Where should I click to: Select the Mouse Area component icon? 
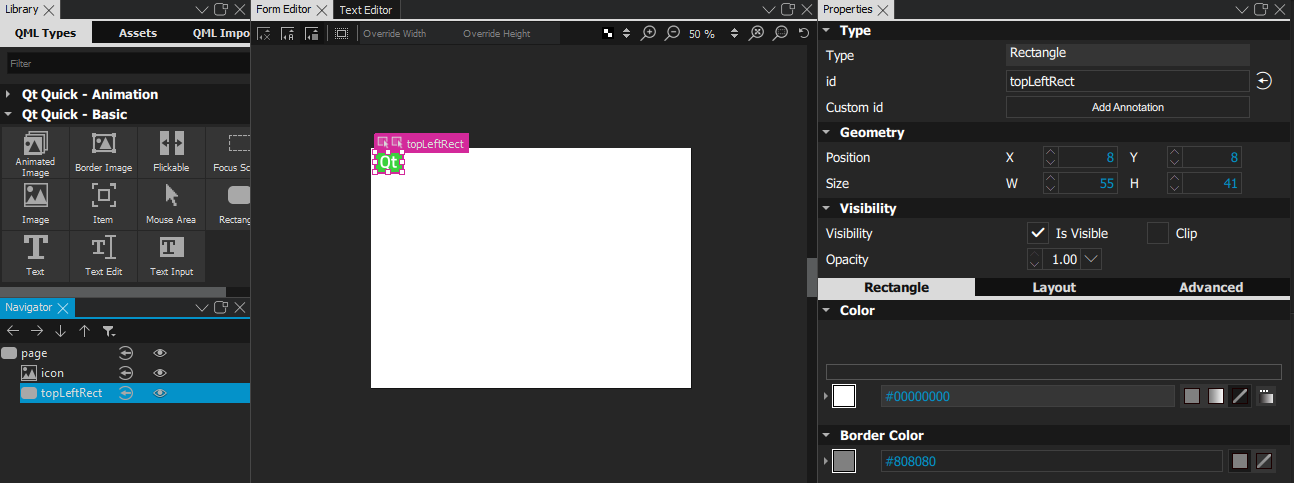tap(171, 202)
